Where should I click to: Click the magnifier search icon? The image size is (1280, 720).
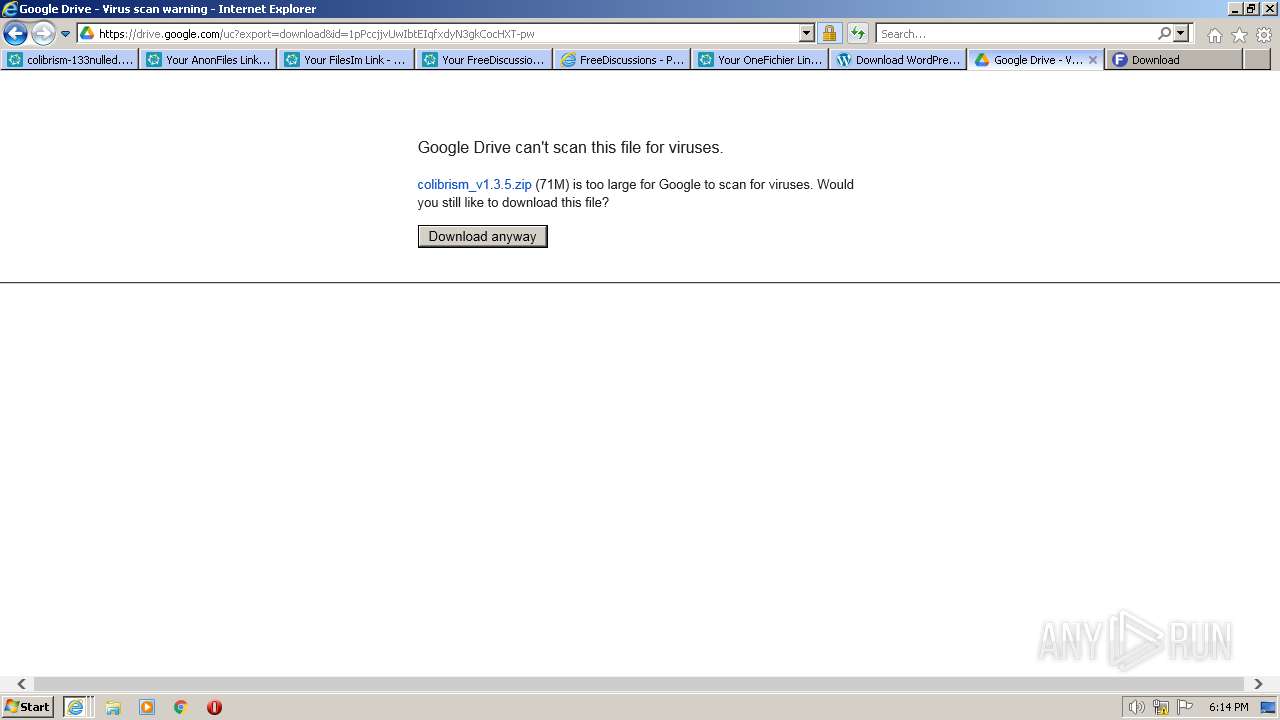point(1164,33)
